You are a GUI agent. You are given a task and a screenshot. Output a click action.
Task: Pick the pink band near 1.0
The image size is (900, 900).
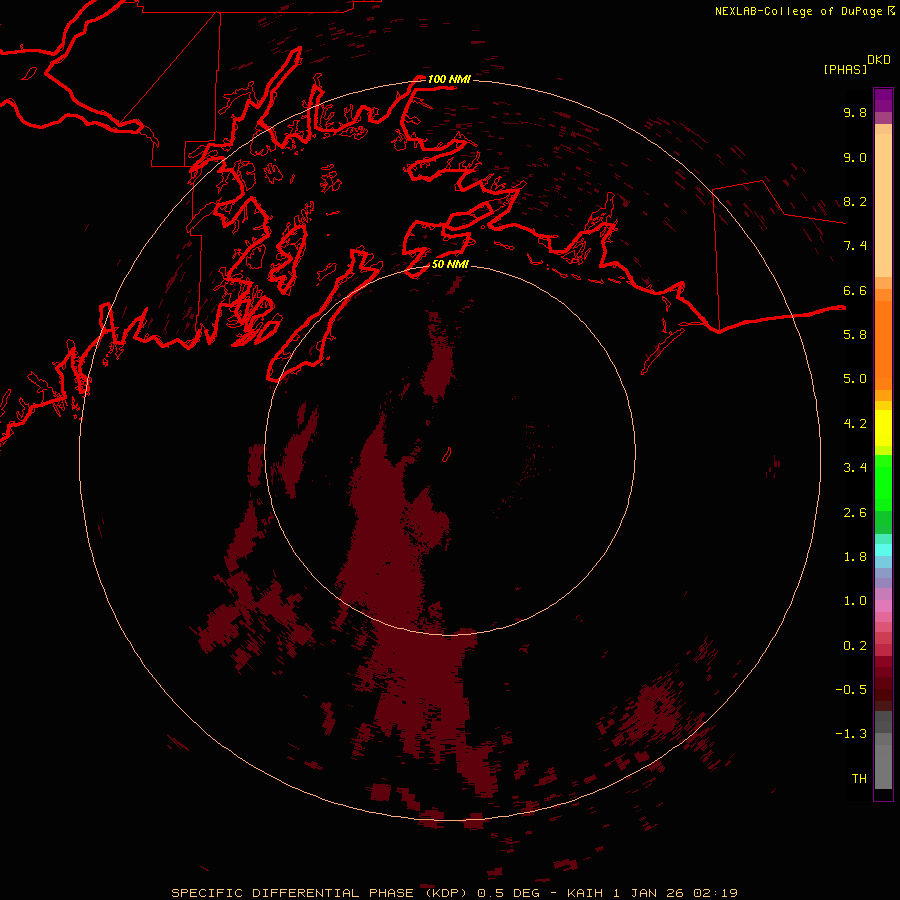click(883, 606)
